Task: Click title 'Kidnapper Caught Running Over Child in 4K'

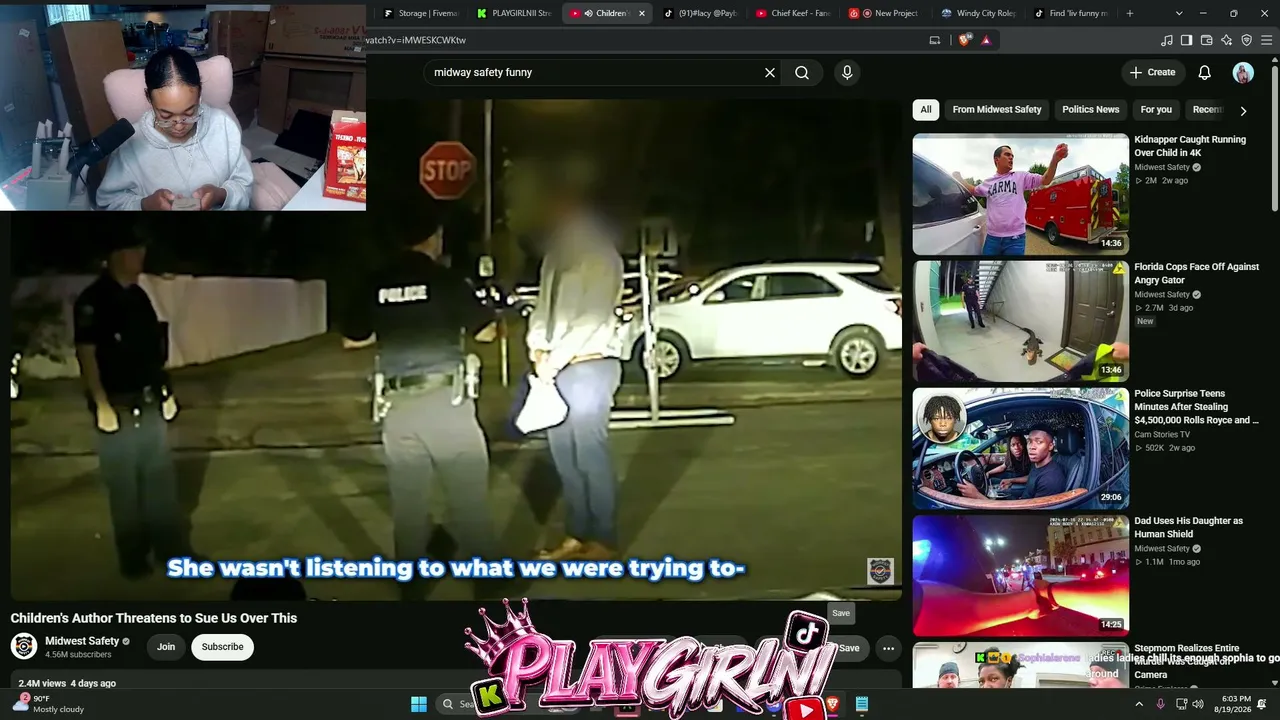Action: [x=1190, y=146]
